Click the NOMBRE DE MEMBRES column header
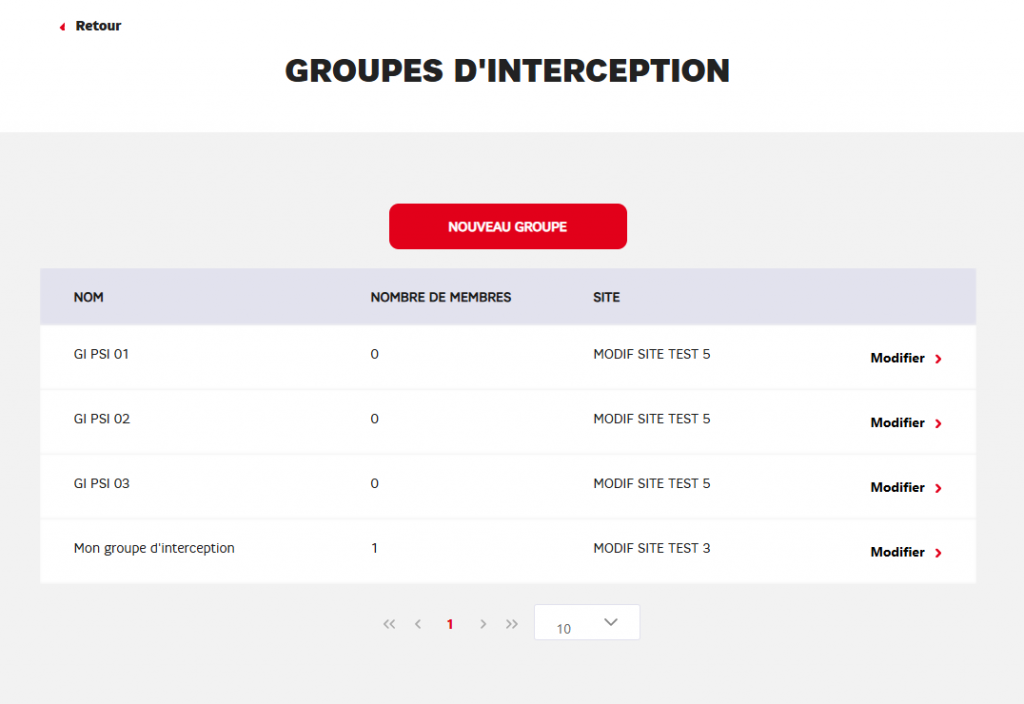 coord(440,297)
